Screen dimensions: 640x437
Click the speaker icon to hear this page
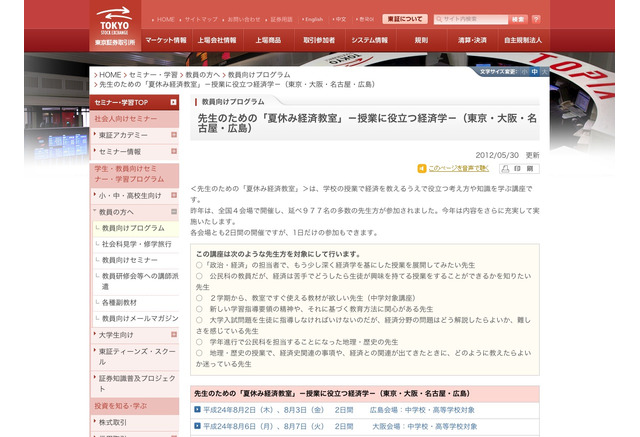tap(421, 169)
